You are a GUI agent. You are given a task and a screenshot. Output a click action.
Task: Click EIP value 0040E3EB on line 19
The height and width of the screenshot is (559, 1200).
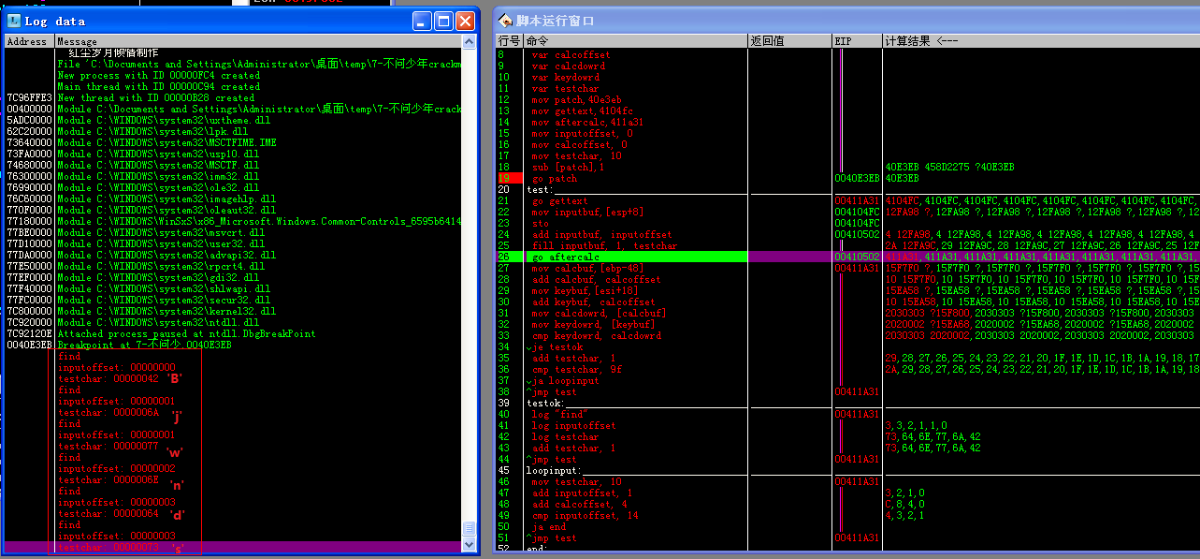(855, 178)
